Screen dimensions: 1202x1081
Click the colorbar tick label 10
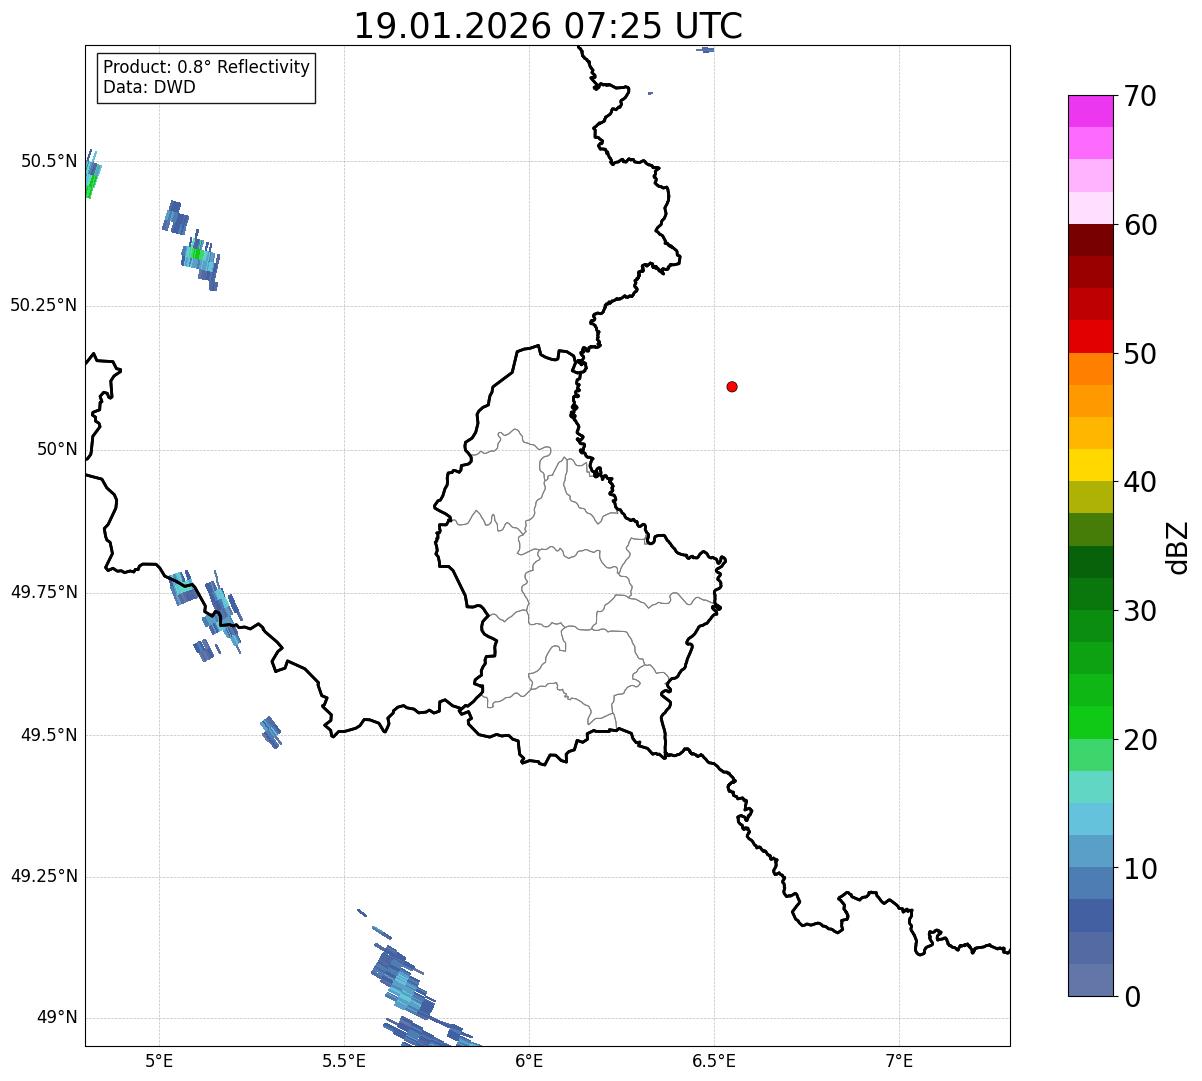point(1140,869)
